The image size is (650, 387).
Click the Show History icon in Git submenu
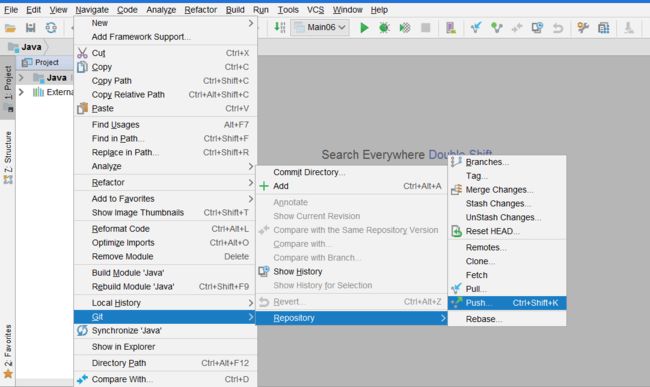(264, 271)
